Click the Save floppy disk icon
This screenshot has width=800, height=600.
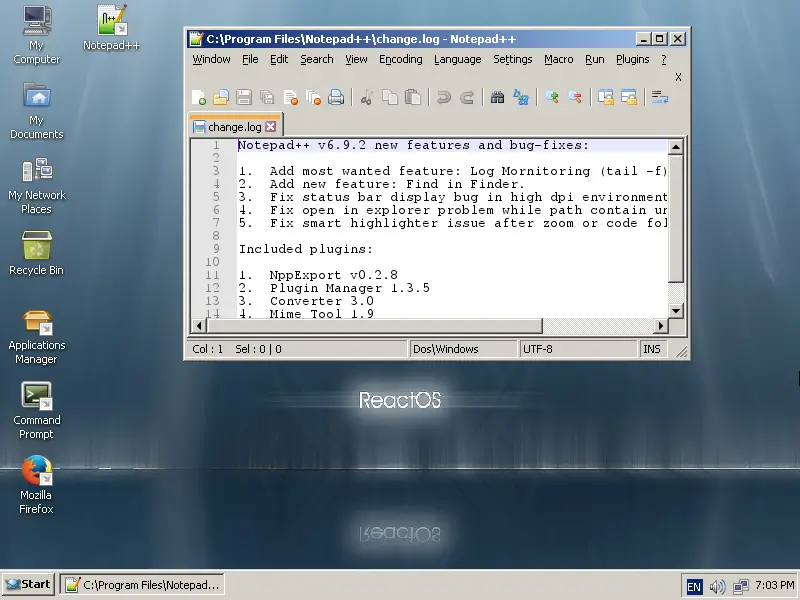point(244,97)
